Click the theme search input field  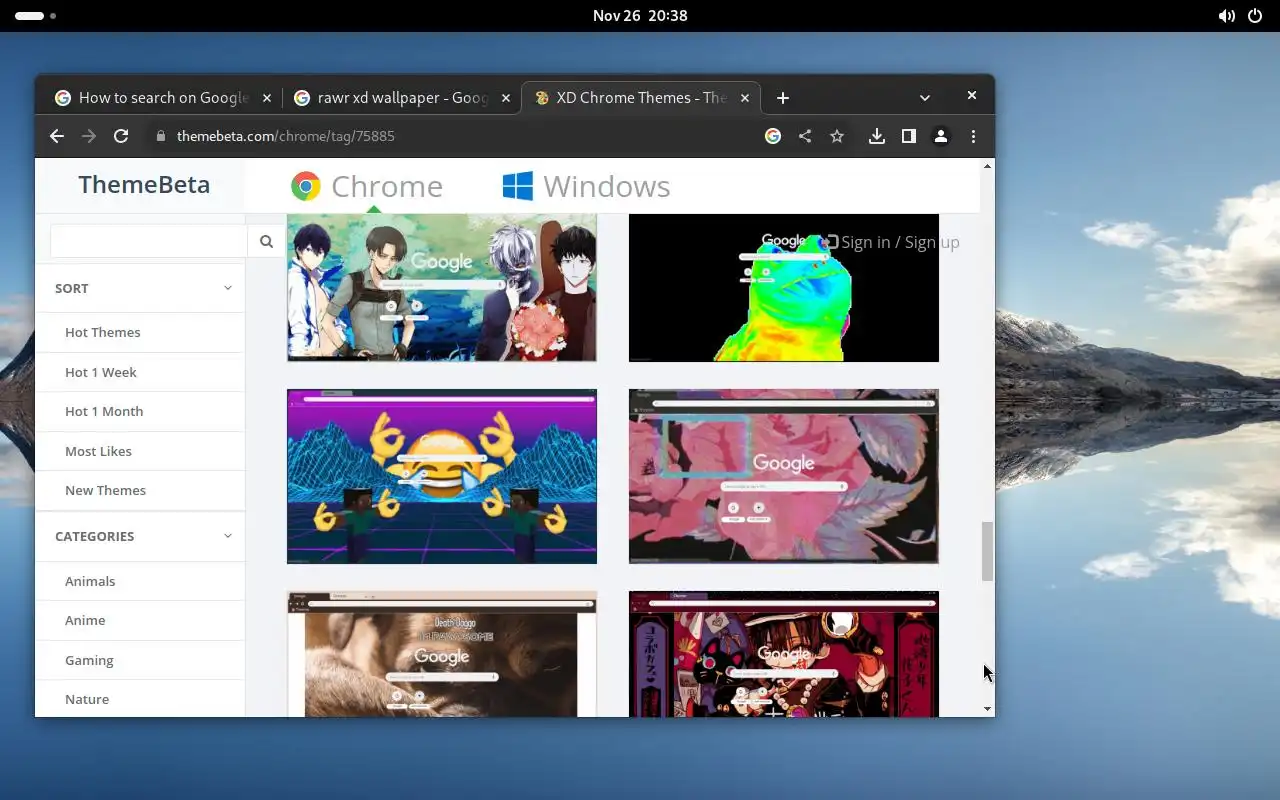tap(149, 241)
